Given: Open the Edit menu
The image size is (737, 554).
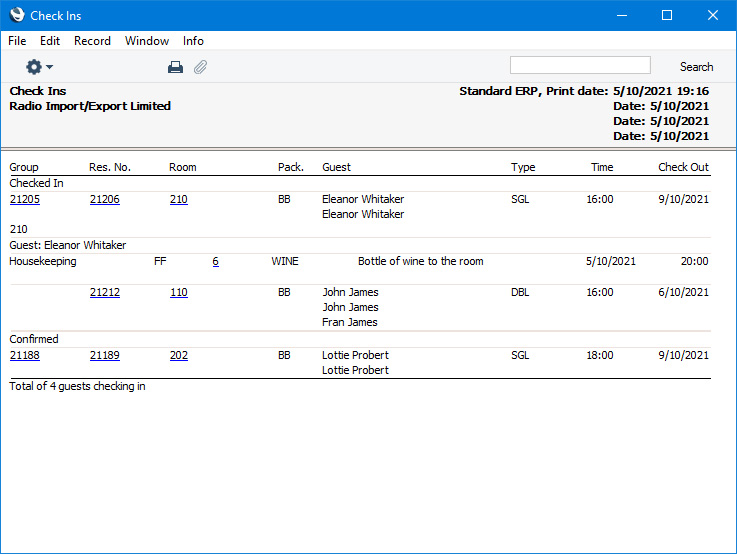Looking at the screenshot, I should (50, 41).
